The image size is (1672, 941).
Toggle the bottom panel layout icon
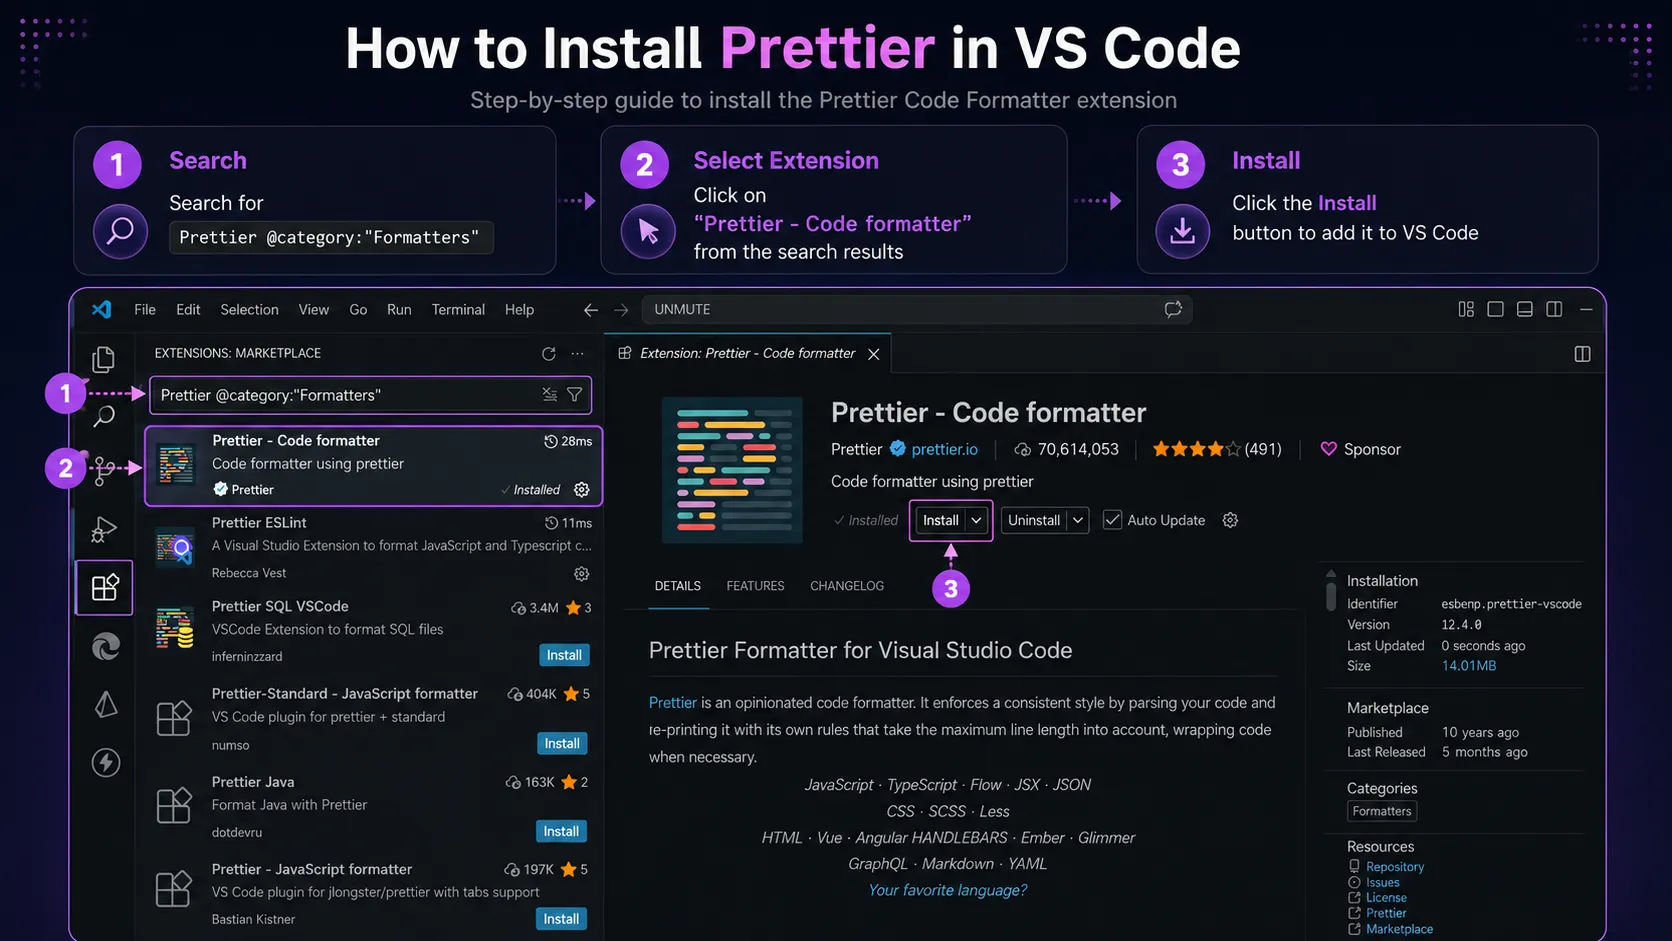point(1524,309)
